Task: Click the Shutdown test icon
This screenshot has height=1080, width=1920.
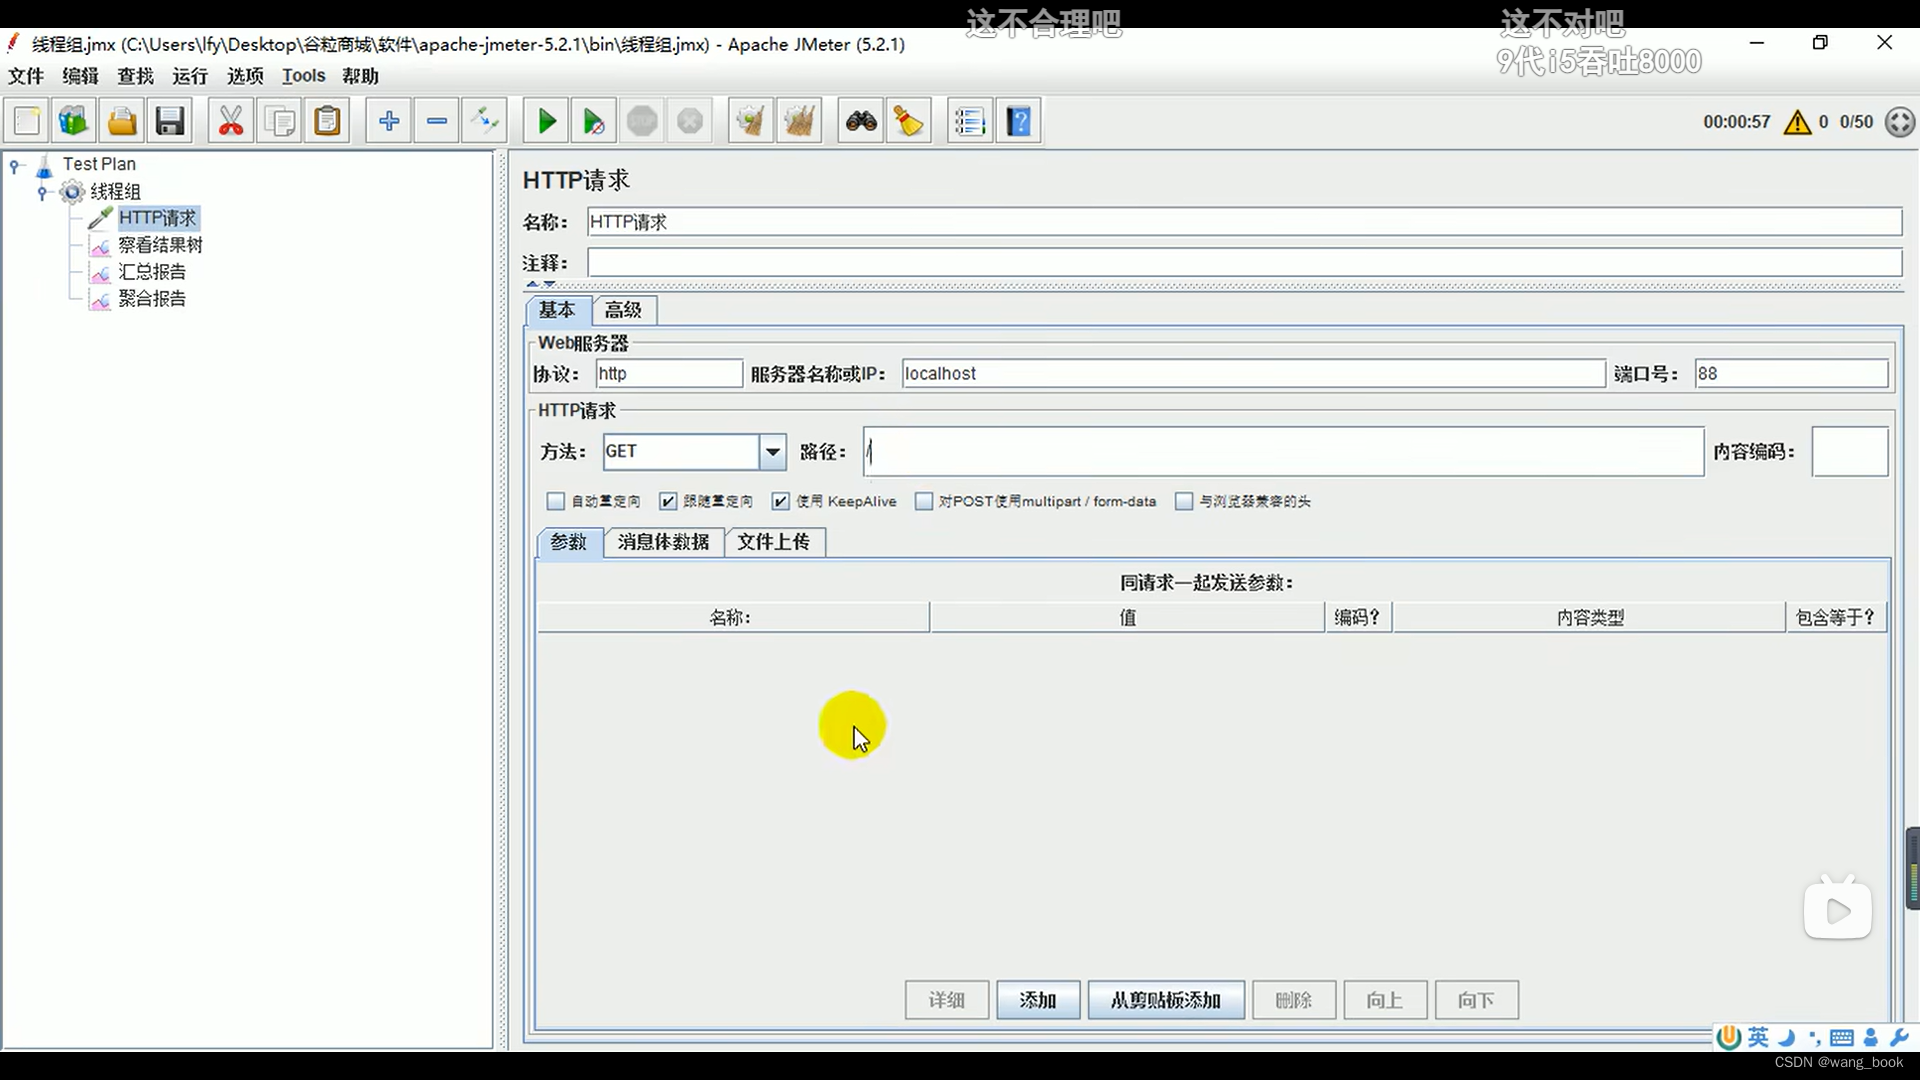Action: (690, 121)
